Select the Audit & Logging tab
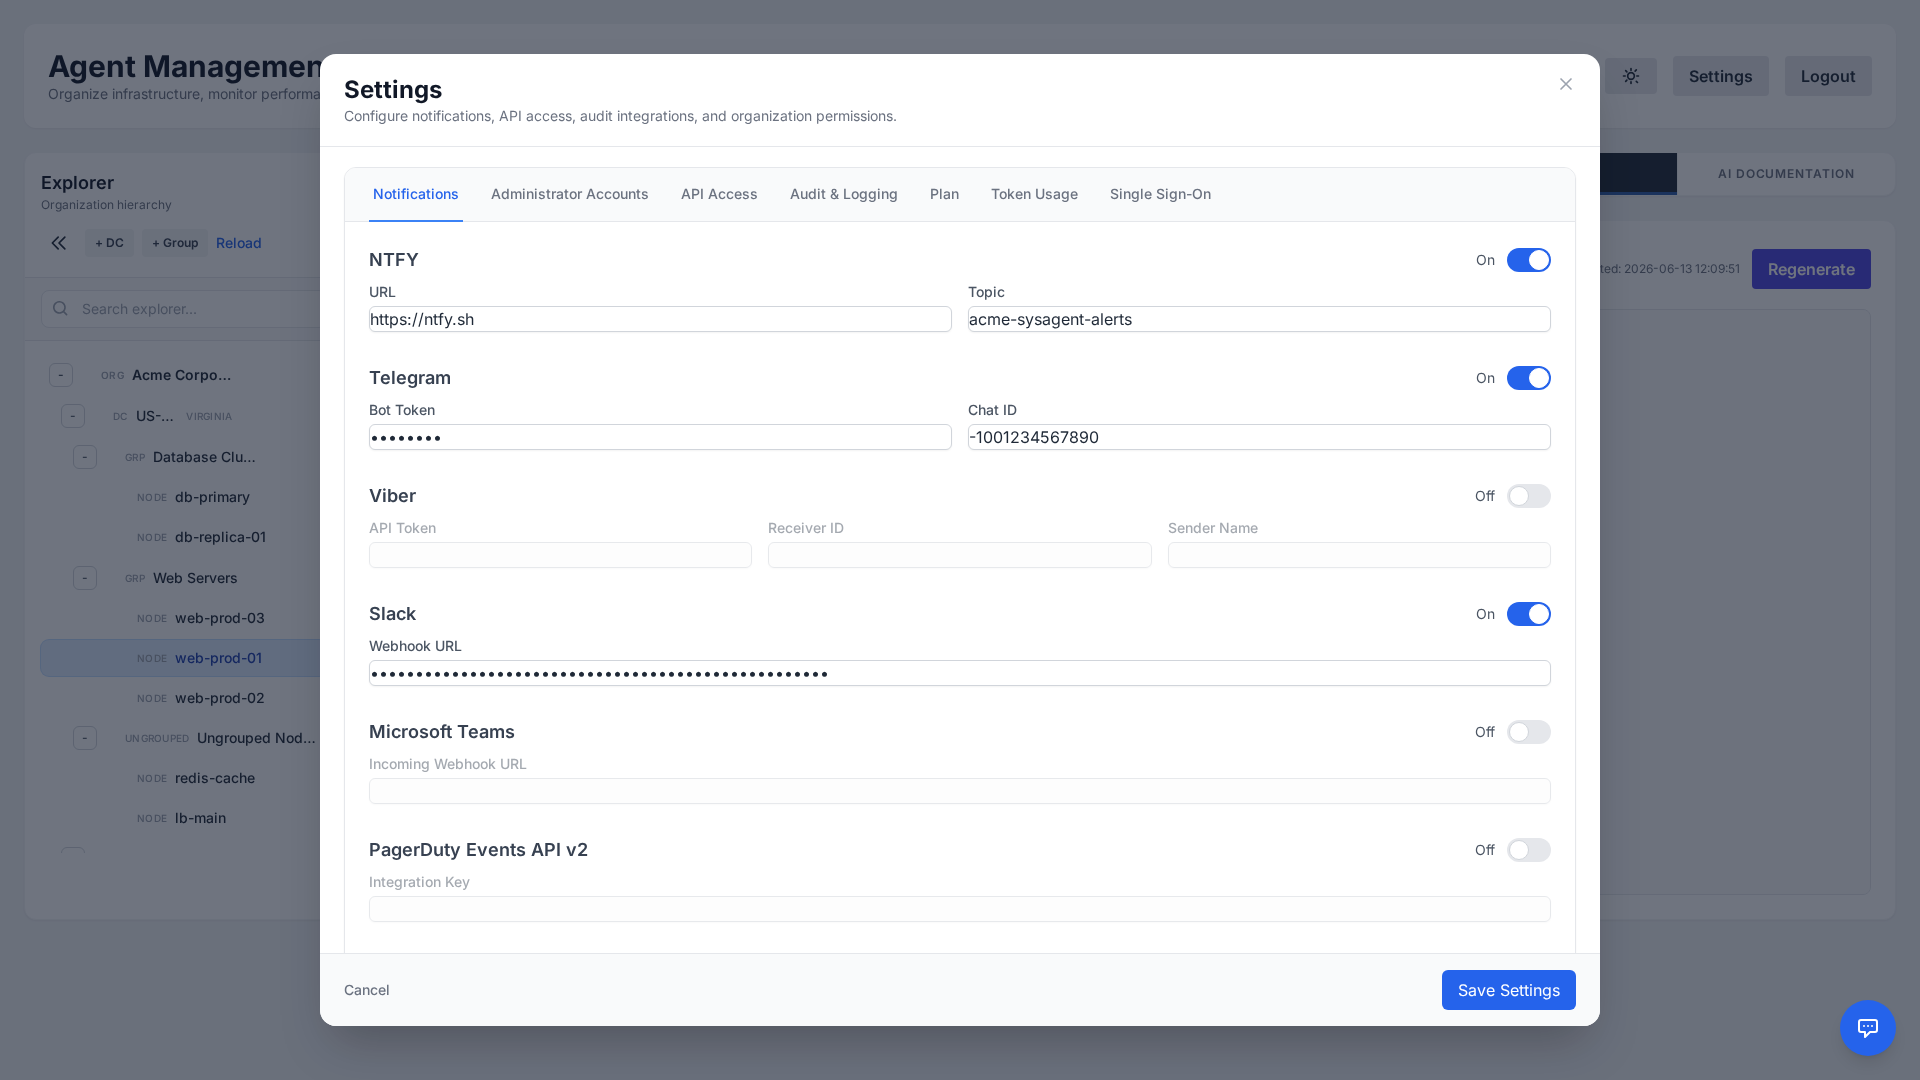The width and height of the screenshot is (1920, 1080). tap(844, 194)
